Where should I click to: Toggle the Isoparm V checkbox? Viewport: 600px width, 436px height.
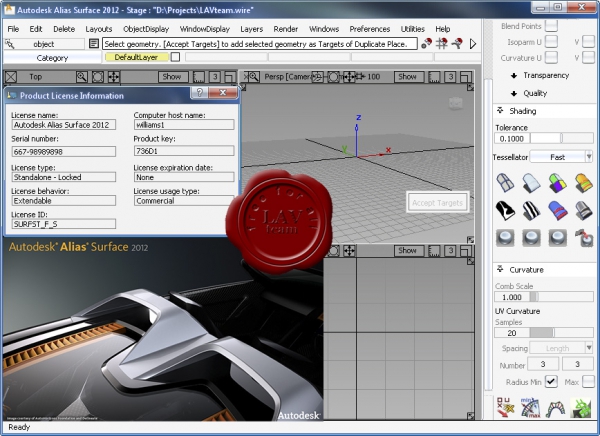588,41
